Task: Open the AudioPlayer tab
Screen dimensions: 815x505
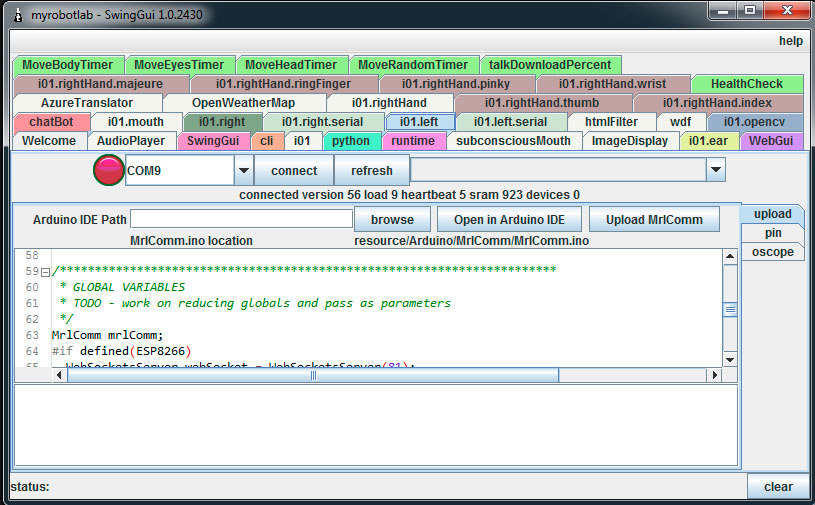Action: coord(131,141)
